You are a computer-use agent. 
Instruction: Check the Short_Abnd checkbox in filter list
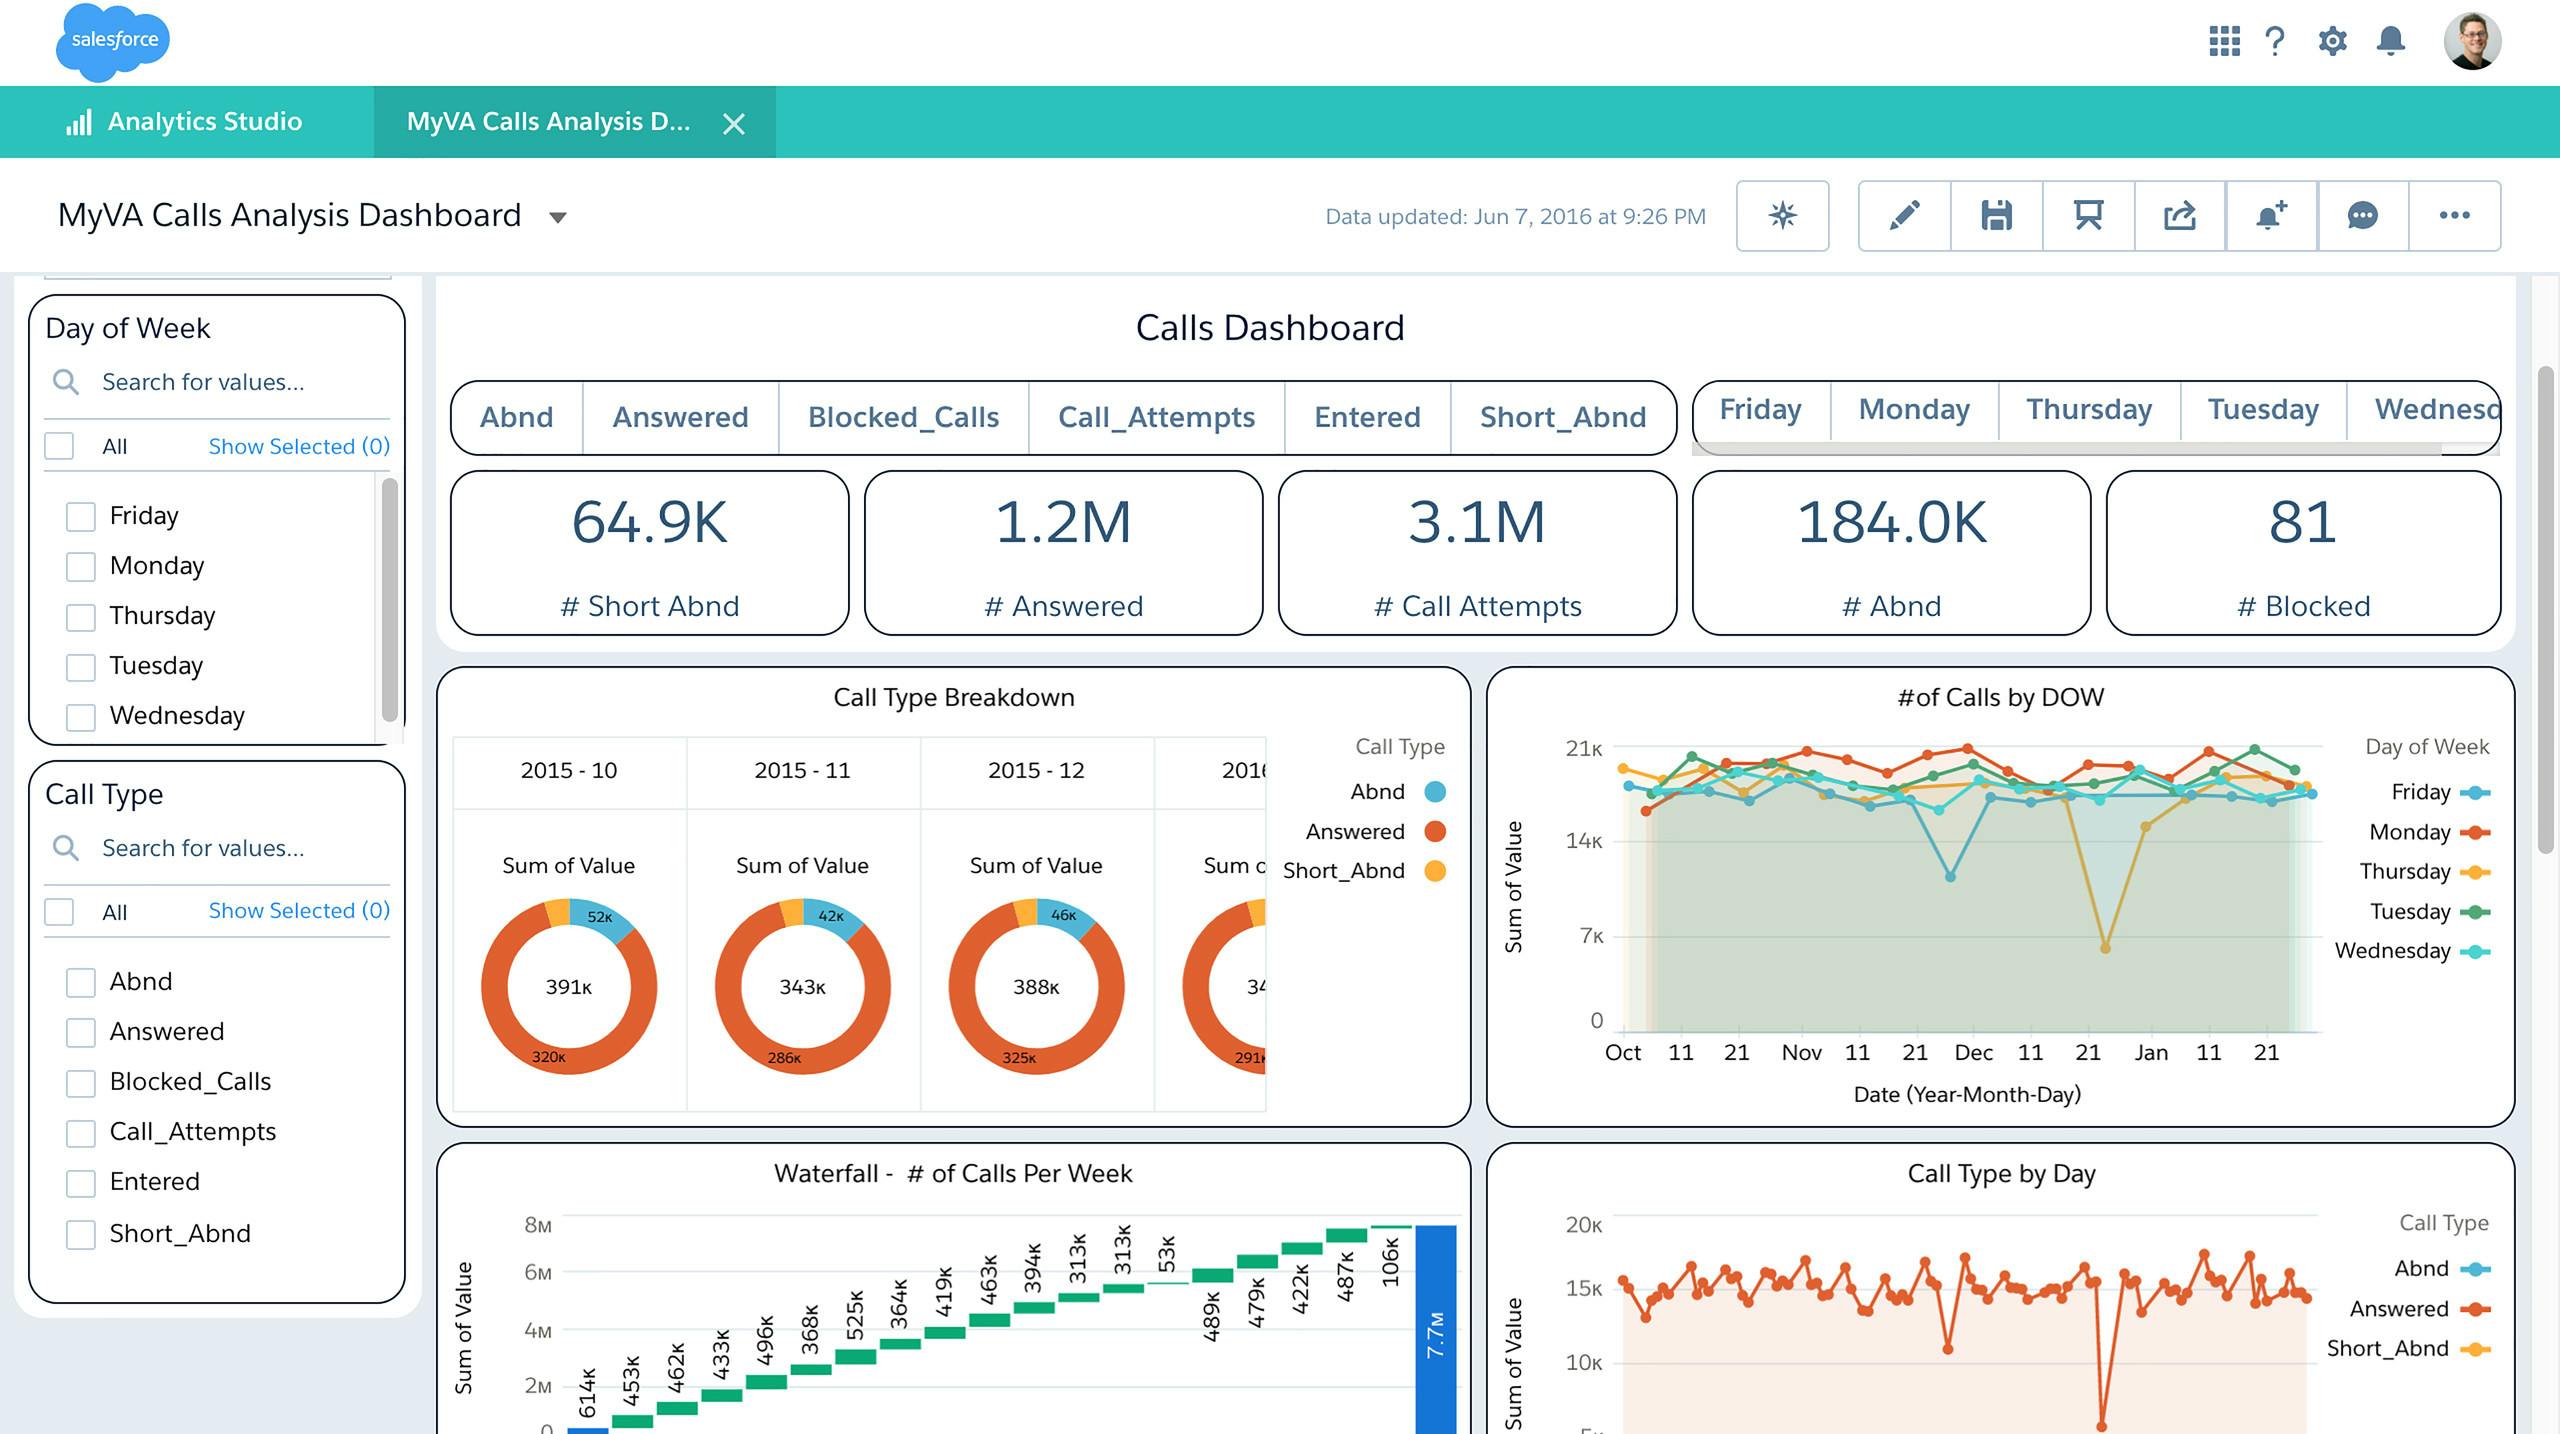pyautogui.click(x=81, y=1234)
